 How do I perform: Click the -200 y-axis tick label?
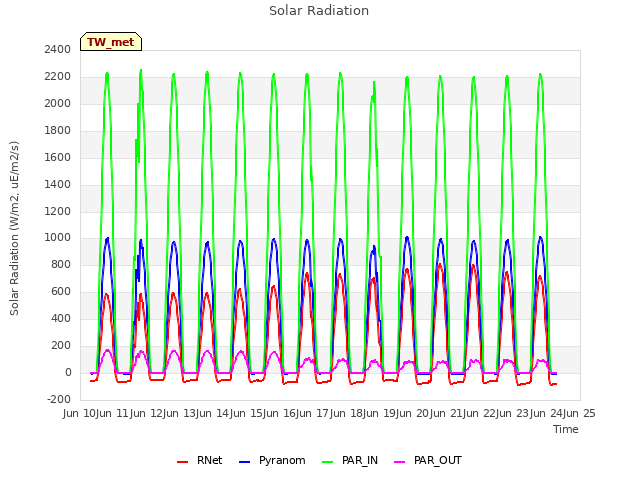click(59, 399)
